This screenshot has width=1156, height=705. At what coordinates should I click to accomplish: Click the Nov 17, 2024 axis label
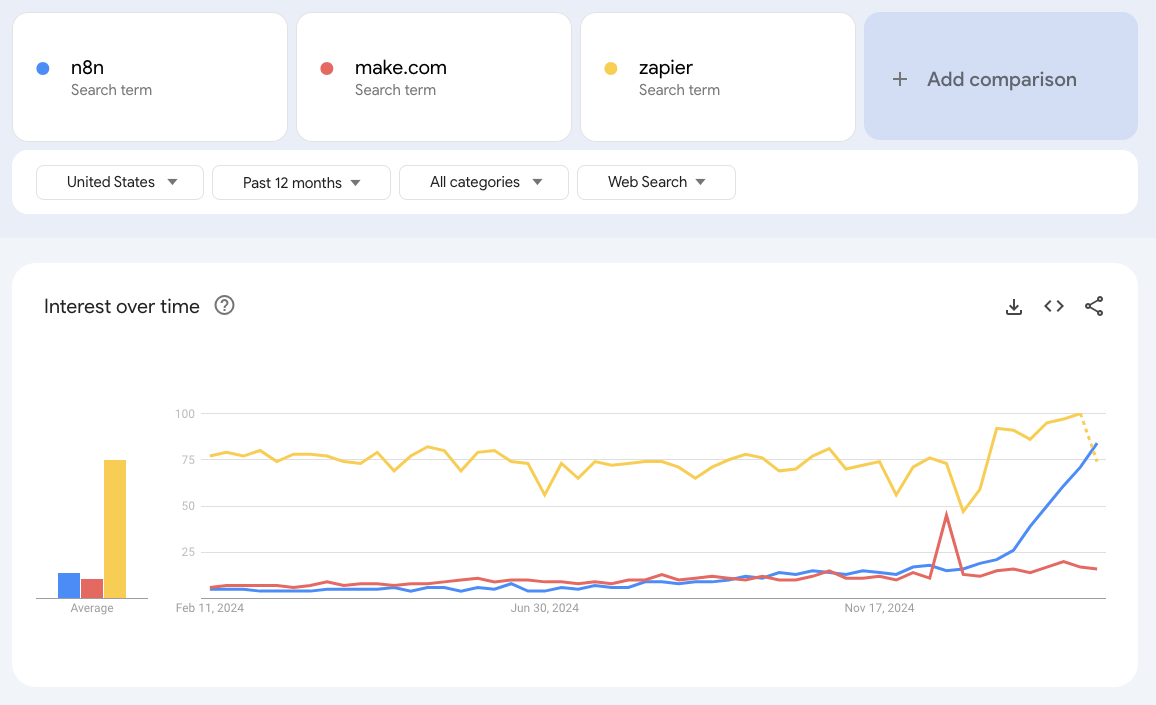(x=879, y=607)
